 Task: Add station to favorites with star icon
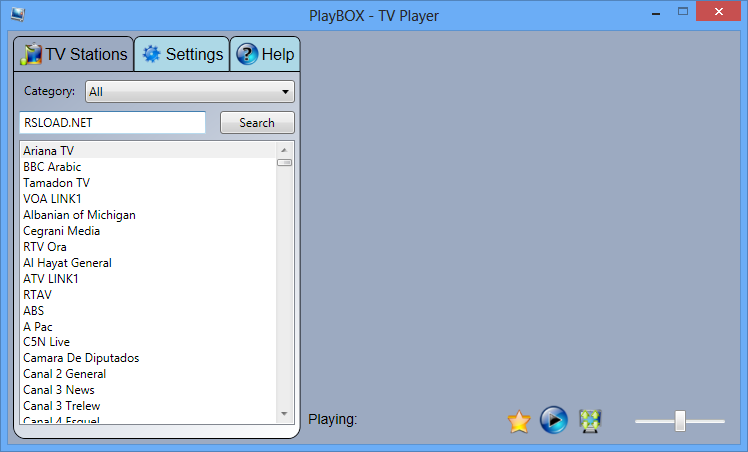519,421
